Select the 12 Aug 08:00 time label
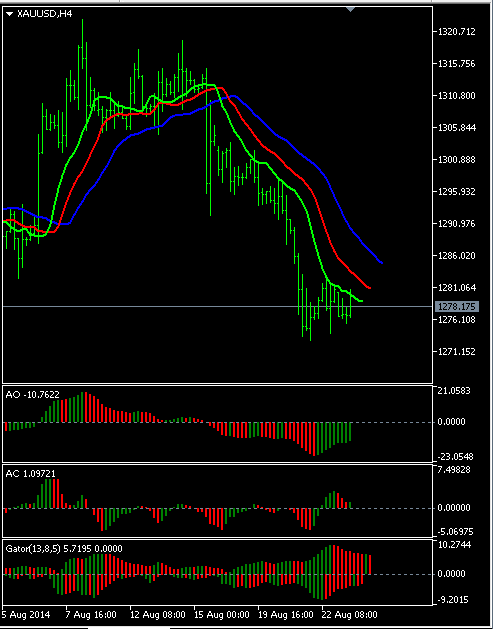This screenshot has height=629, width=493. pos(158,615)
